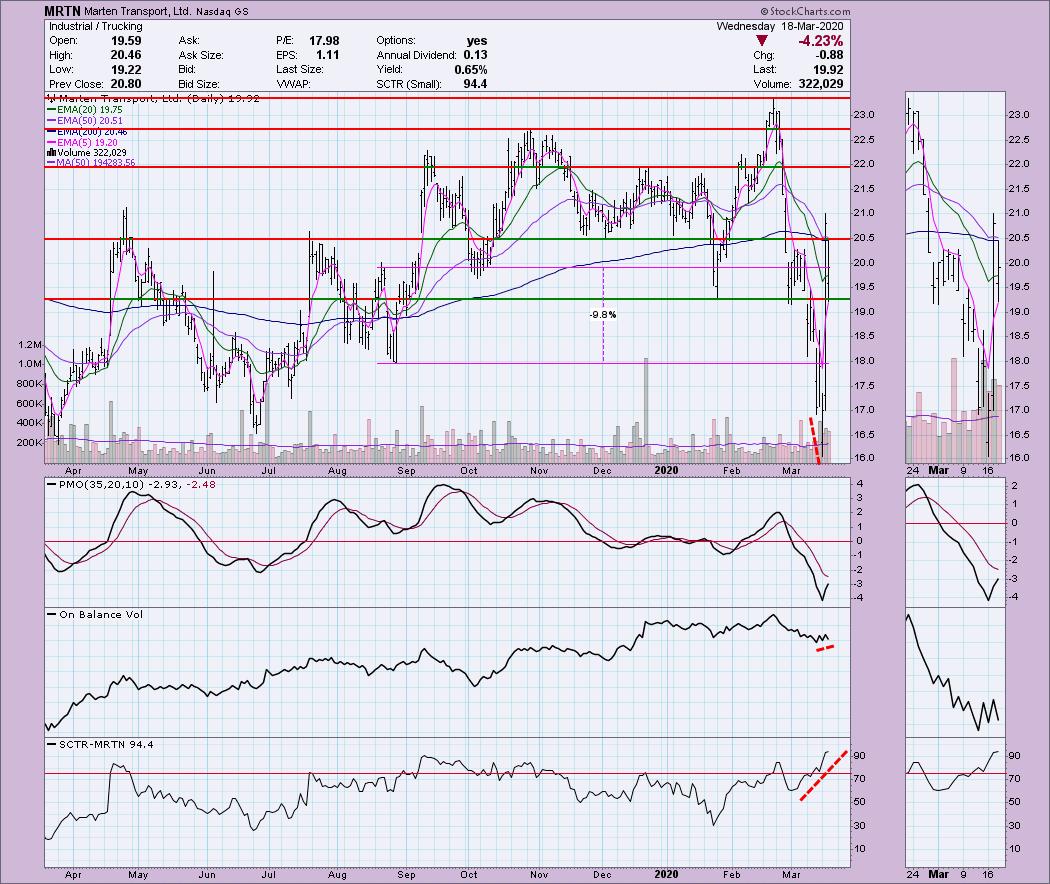
Task: Click the Prev Close value 20.80
Action: click(x=126, y=84)
